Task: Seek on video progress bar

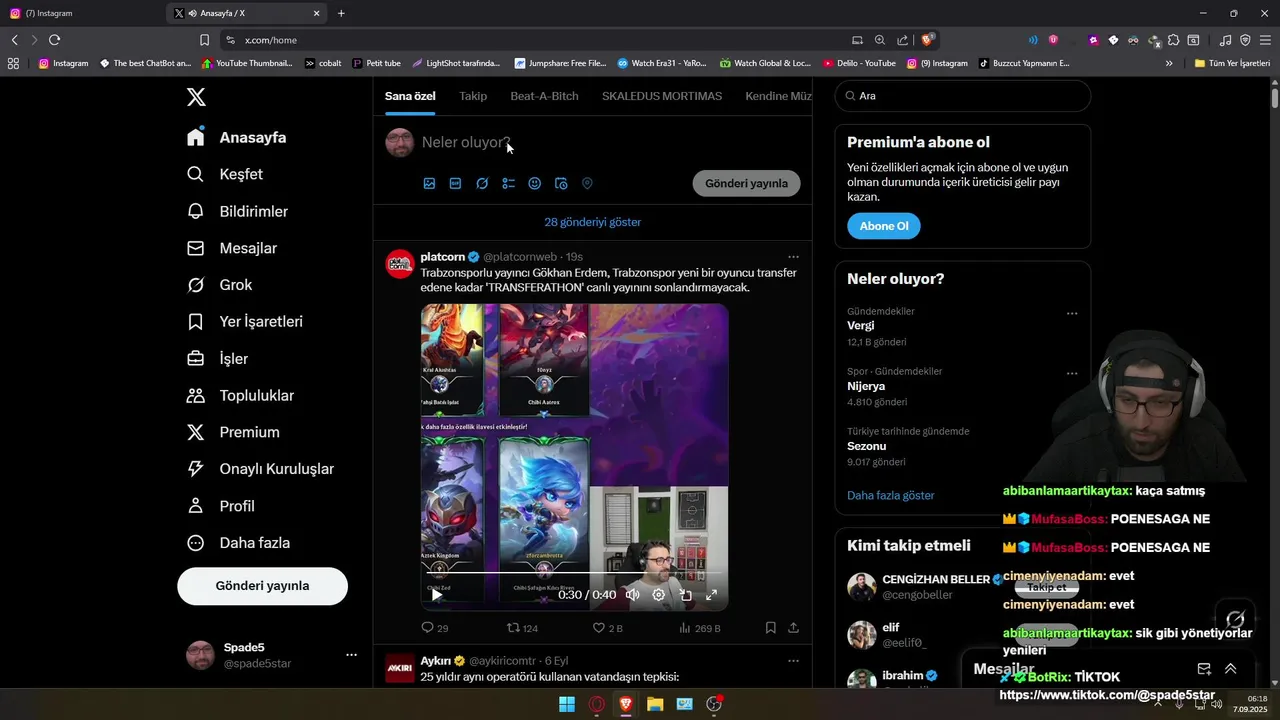Action: (574, 573)
